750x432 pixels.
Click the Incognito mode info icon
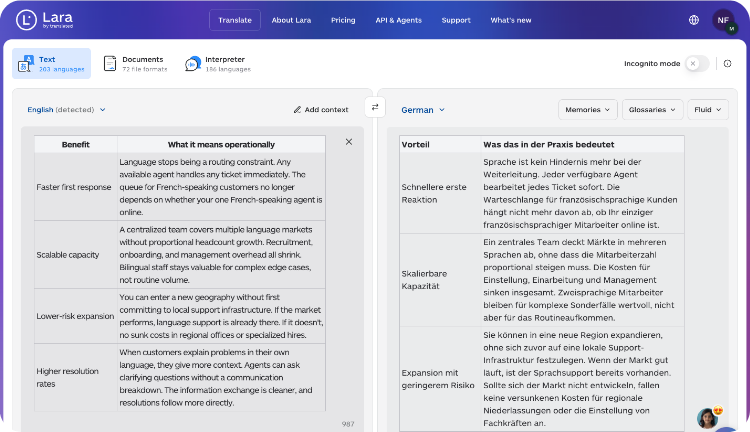(727, 63)
